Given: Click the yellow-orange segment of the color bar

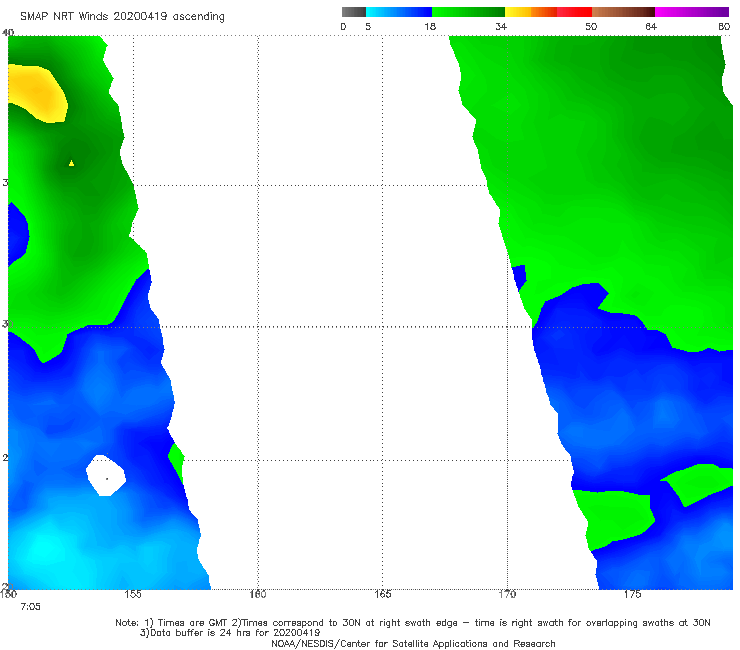Looking at the screenshot, I should 531,12.
